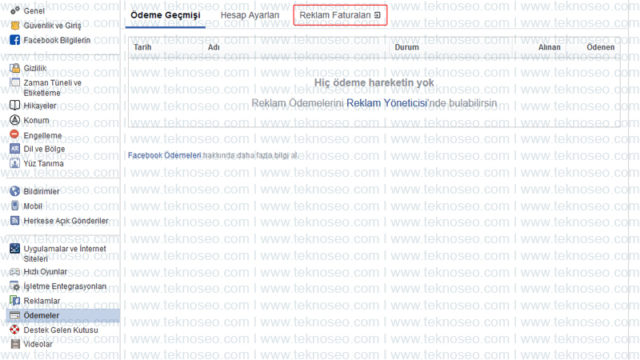Open Zaman Tüneli ve Etiketleme settings
The height and width of the screenshot is (360, 640).
tap(52, 88)
